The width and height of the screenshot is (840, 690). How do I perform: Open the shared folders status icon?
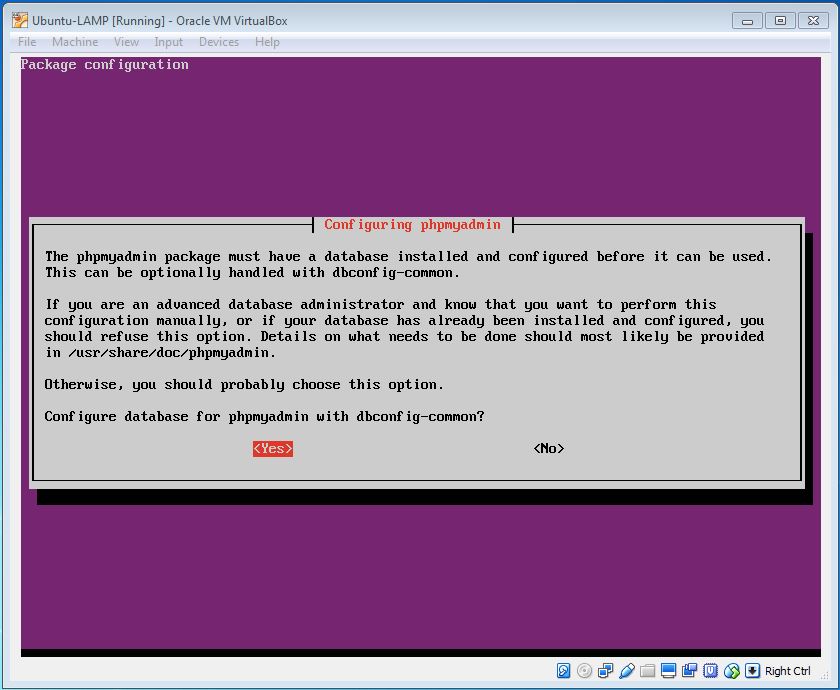(x=648, y=670)
